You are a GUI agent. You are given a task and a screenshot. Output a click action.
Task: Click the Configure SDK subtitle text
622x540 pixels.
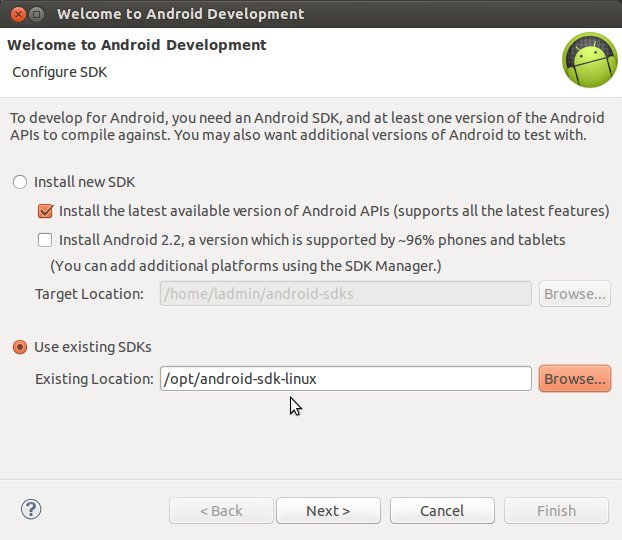[x=60, y=72]
